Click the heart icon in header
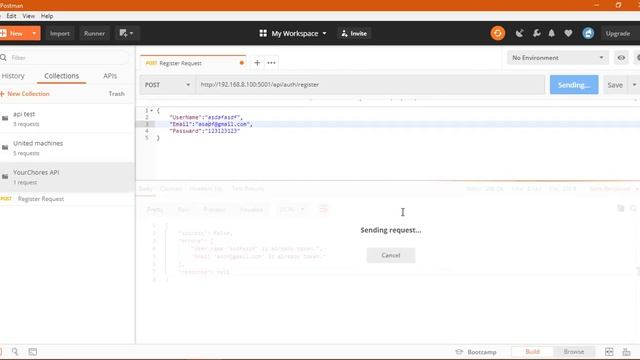 click(x=568, y=33)
